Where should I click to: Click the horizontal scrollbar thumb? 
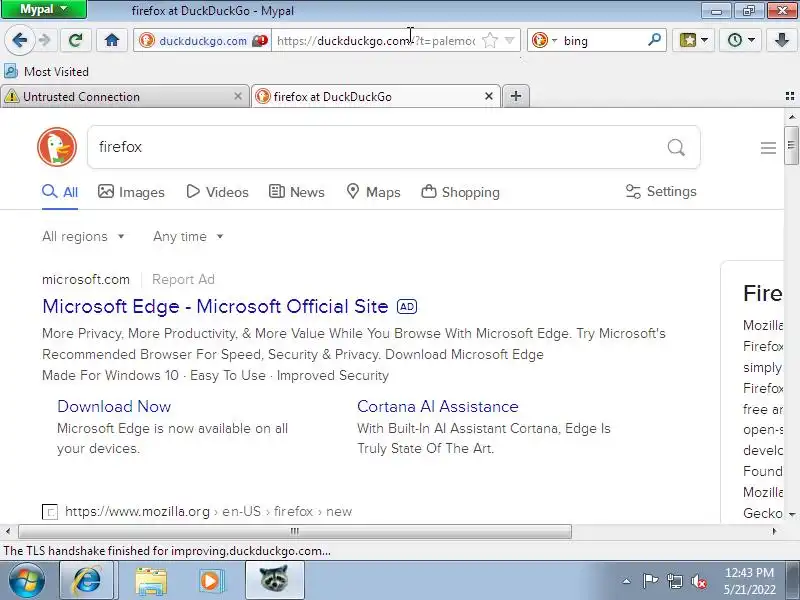[295, 531]
